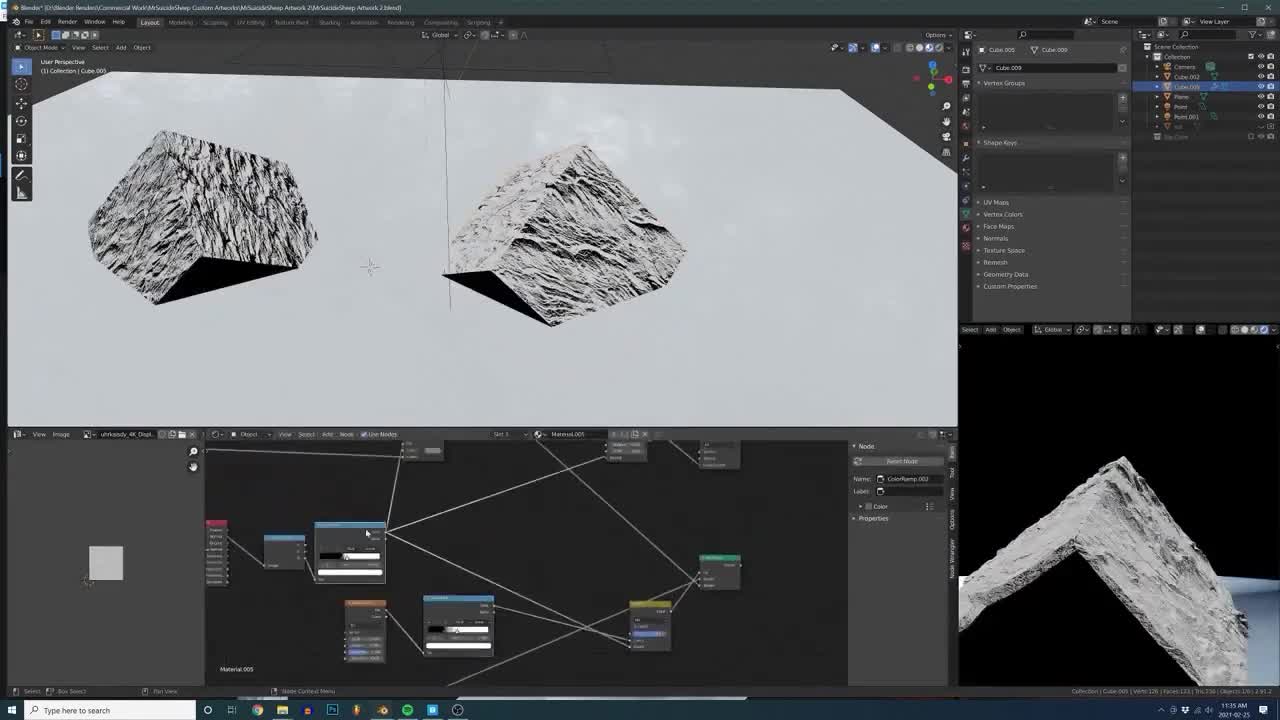Open the Texture properties tab
The image size is (1280, 720).
[966, 244]
